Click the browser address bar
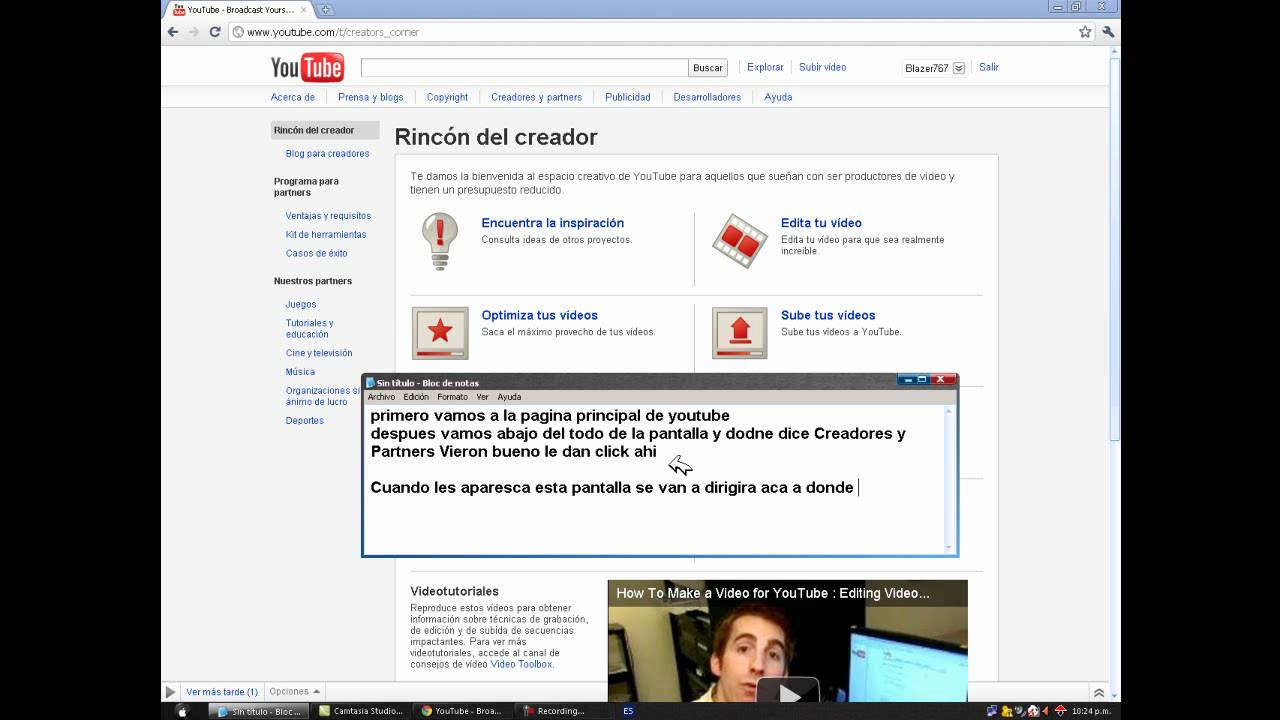 point(660,32)
